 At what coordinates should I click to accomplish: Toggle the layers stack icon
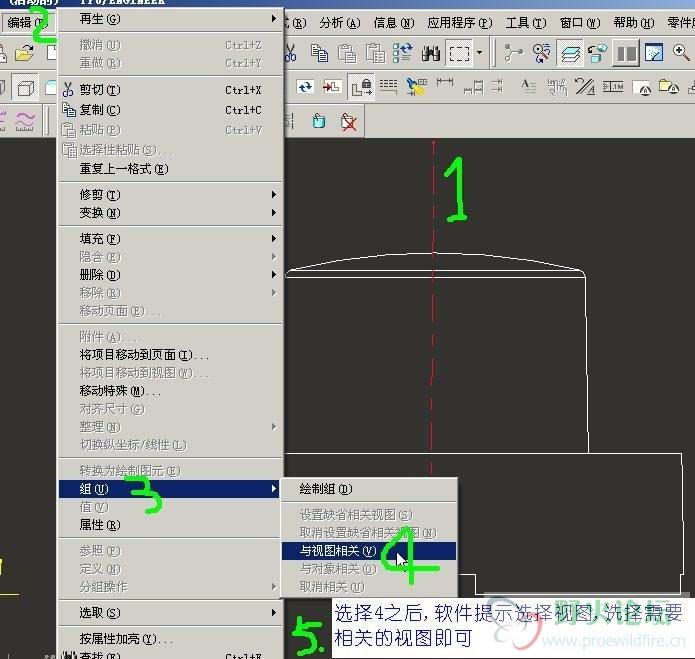[x=570, y=54]
